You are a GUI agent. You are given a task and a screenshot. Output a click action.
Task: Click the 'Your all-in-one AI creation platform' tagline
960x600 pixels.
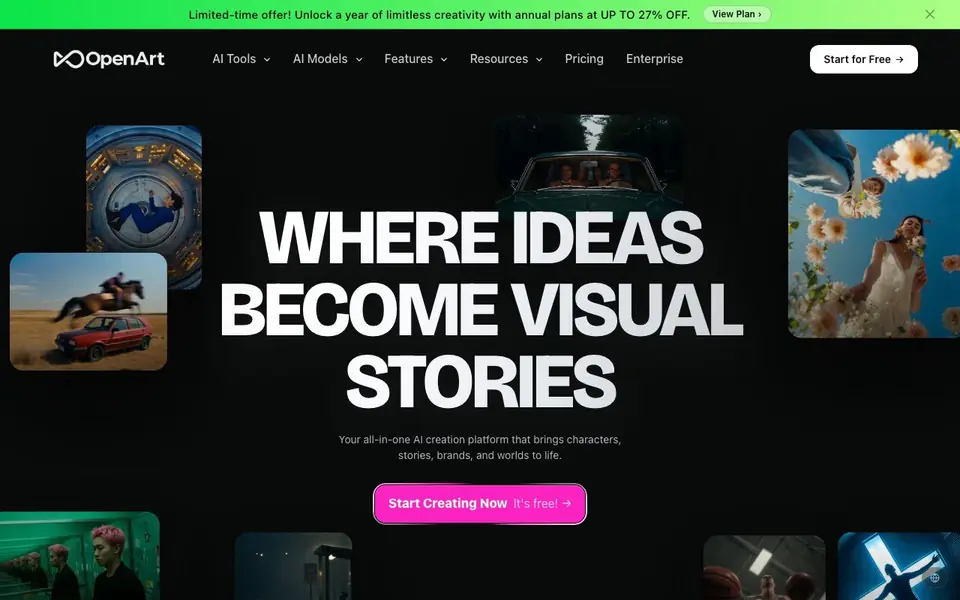(x=480, y=448)
